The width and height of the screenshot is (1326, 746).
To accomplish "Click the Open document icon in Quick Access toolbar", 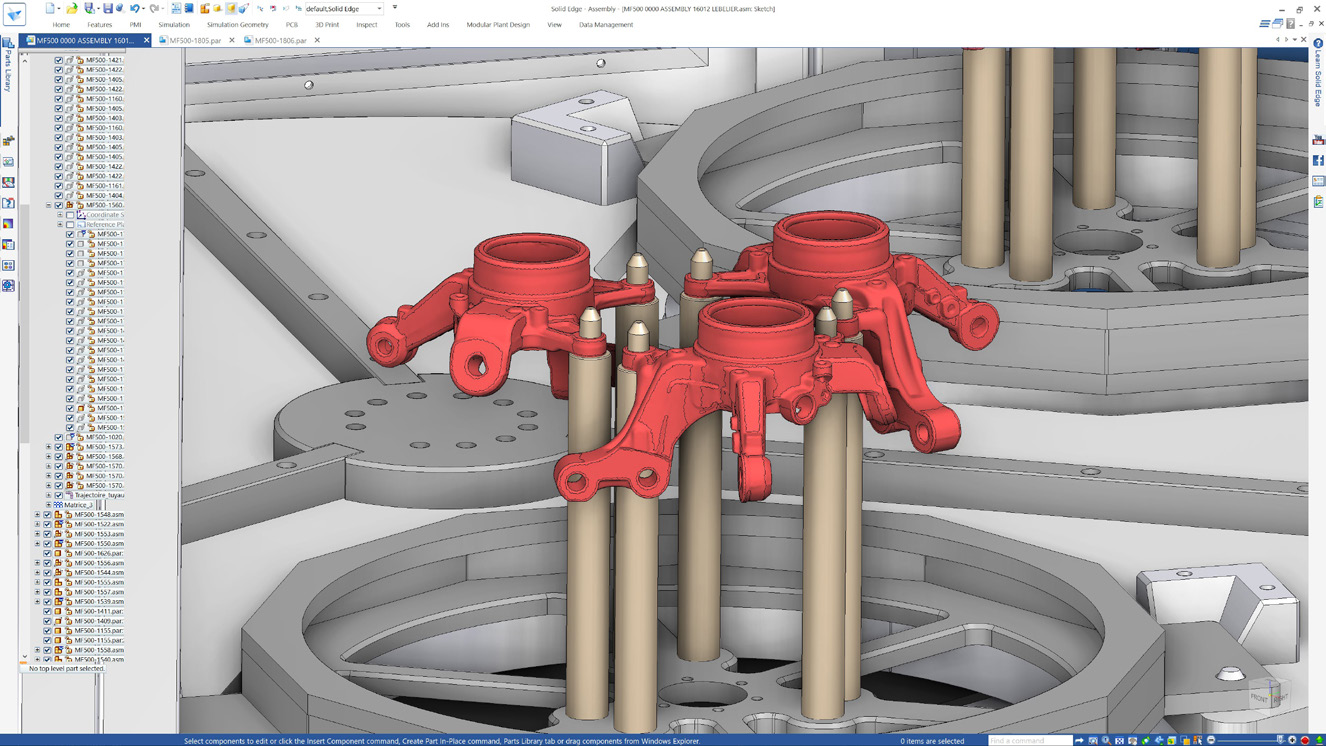I will coord(71,9).
